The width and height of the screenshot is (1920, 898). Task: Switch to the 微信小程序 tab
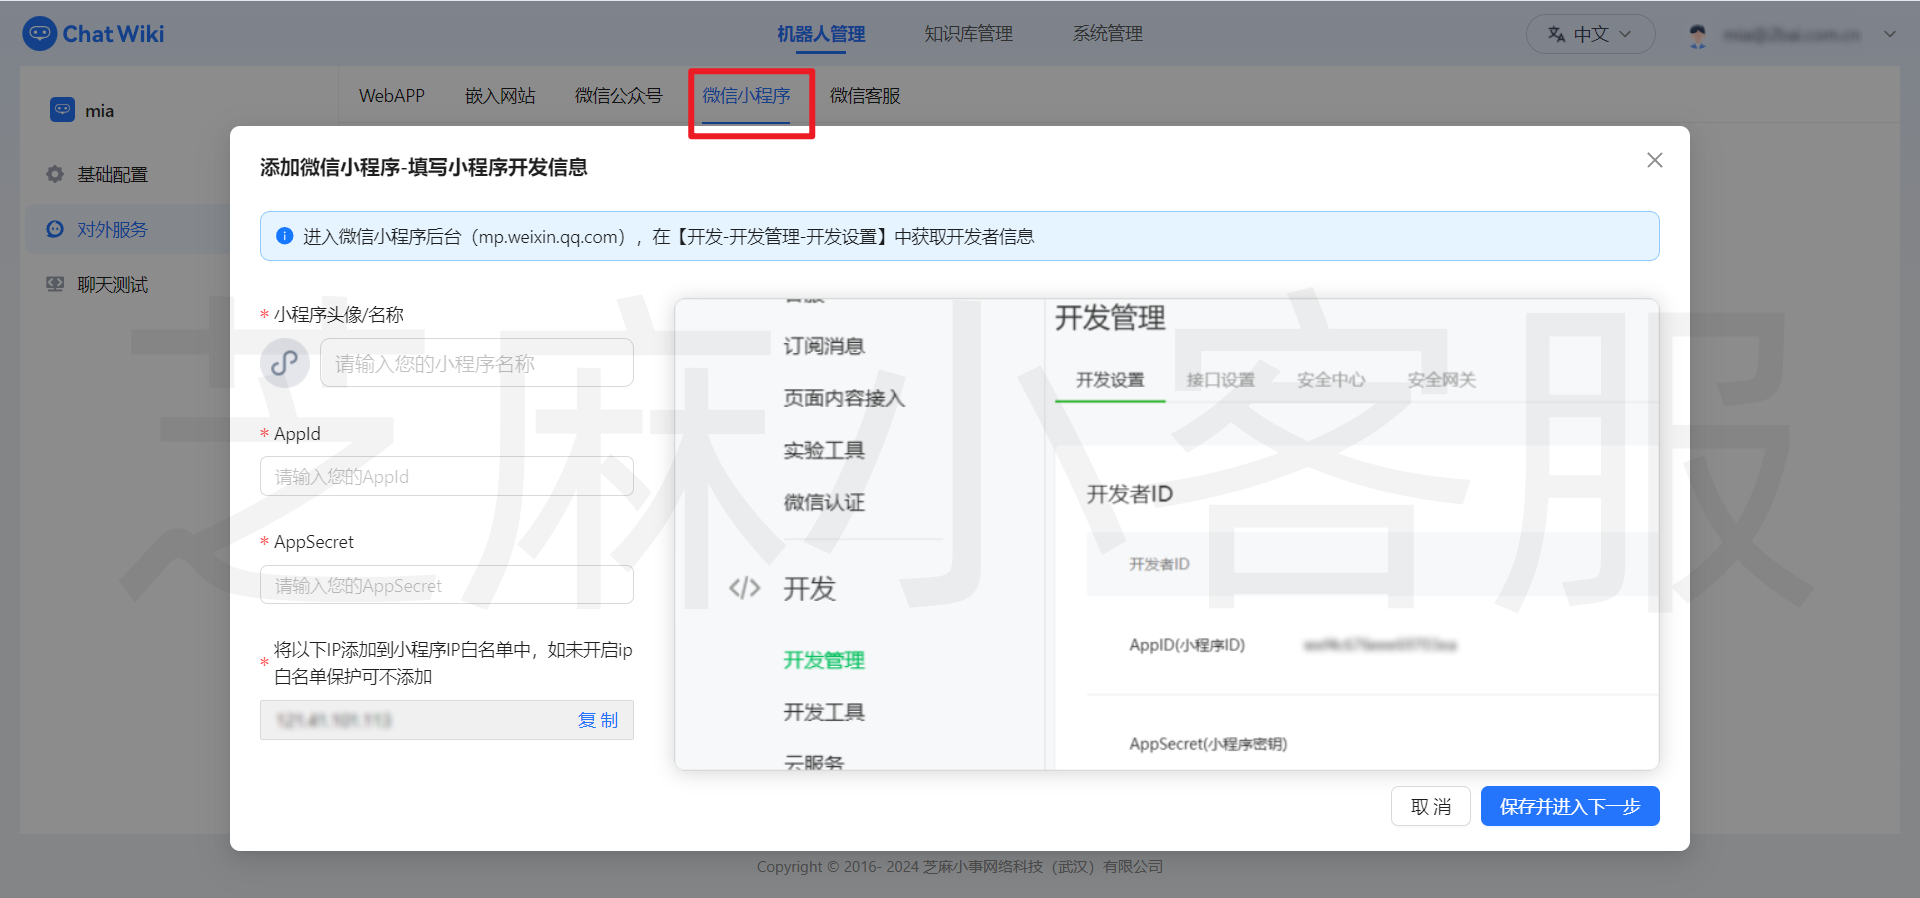point(746,96)
